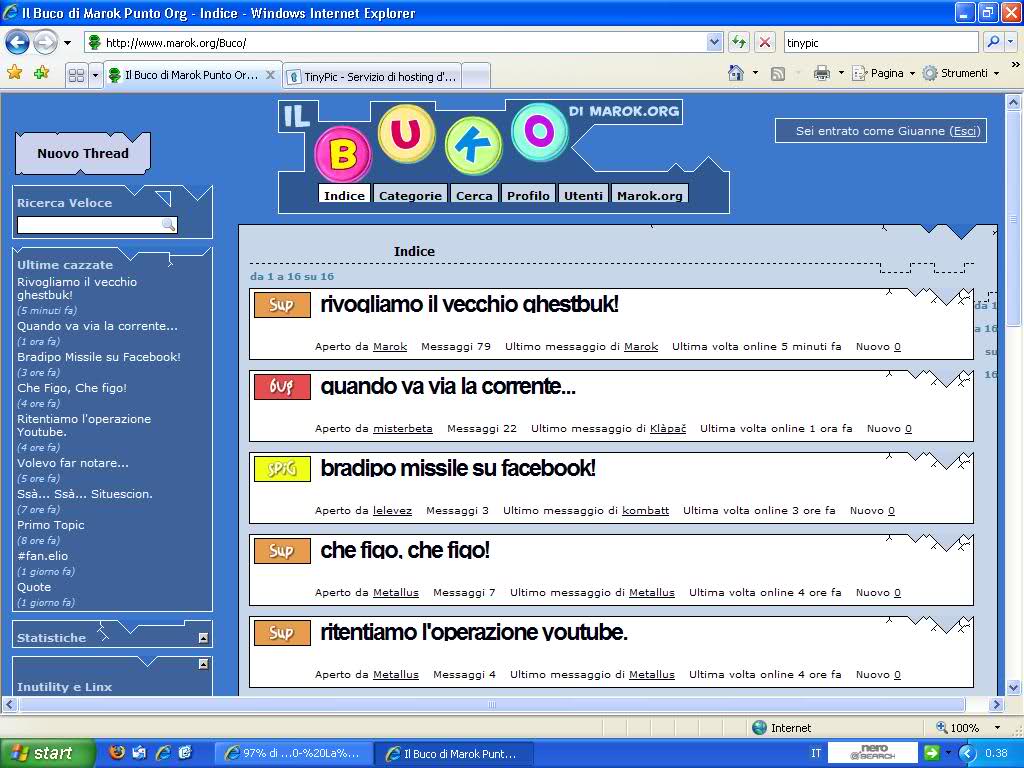Open thread ritentiamo l'operazione youtube.
Viewport: 1024px width, 768px height.
tap(474, 632)
